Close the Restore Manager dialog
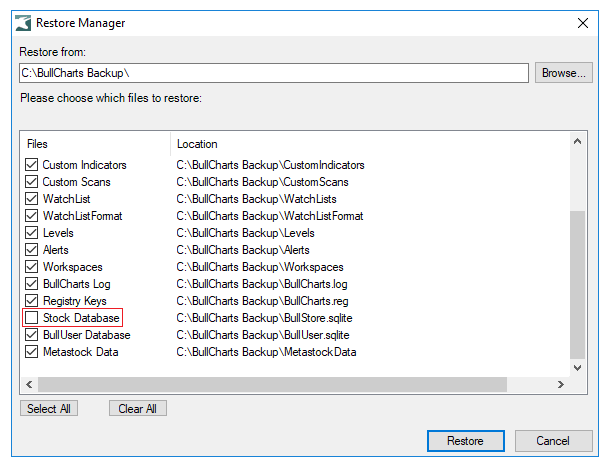This screenshot has width=616, height=473. [583, 23]
